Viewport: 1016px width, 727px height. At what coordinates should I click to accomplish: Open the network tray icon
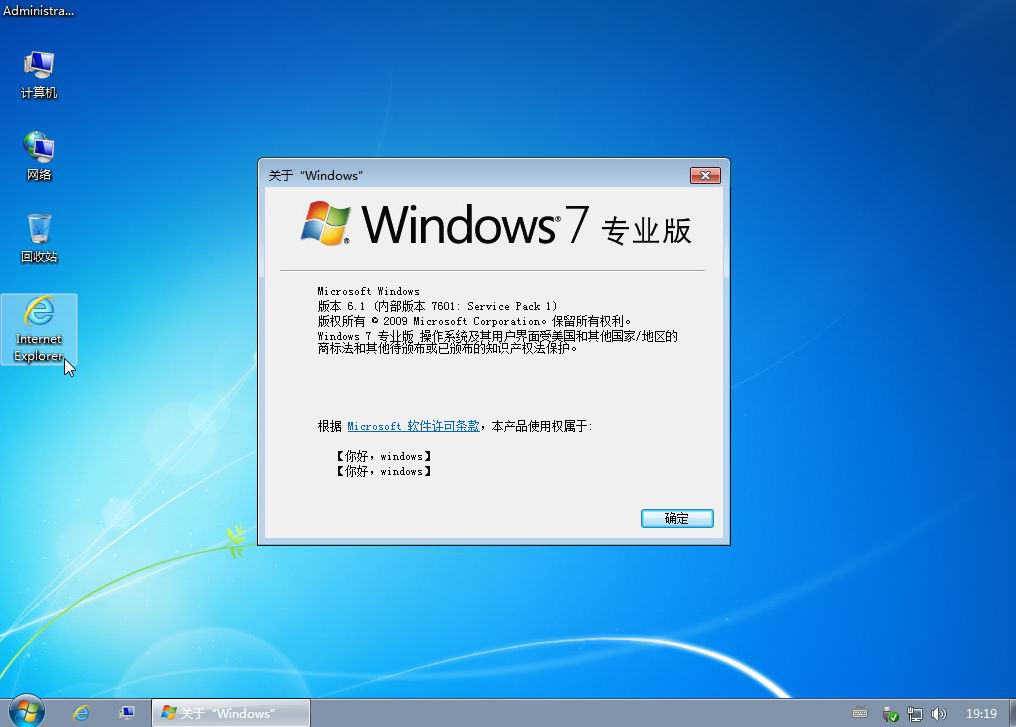tap(914, 714)
